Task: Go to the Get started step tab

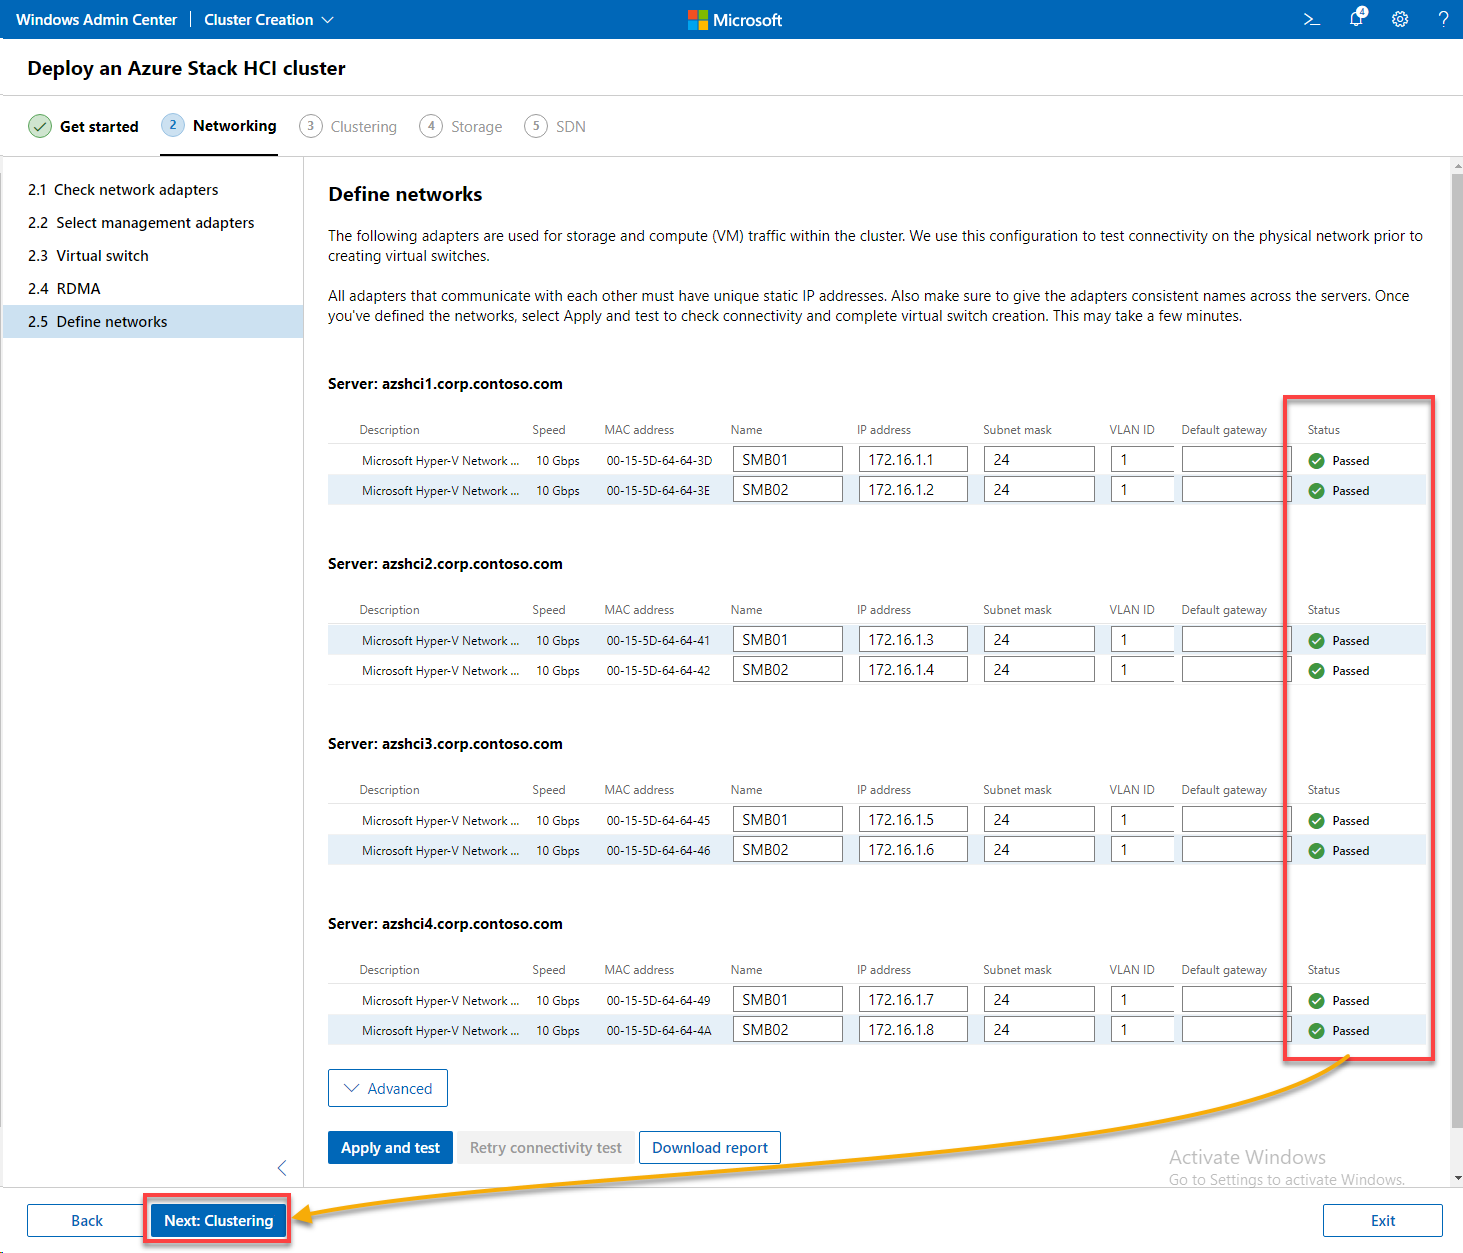Action: pos(84,127)
